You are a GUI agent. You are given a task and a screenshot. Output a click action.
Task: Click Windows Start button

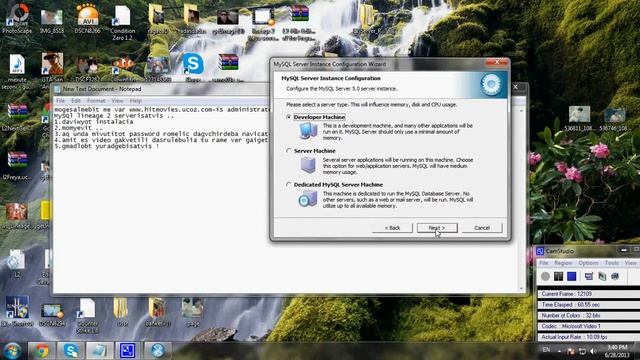pyautogui.click(x=12, y=350)
